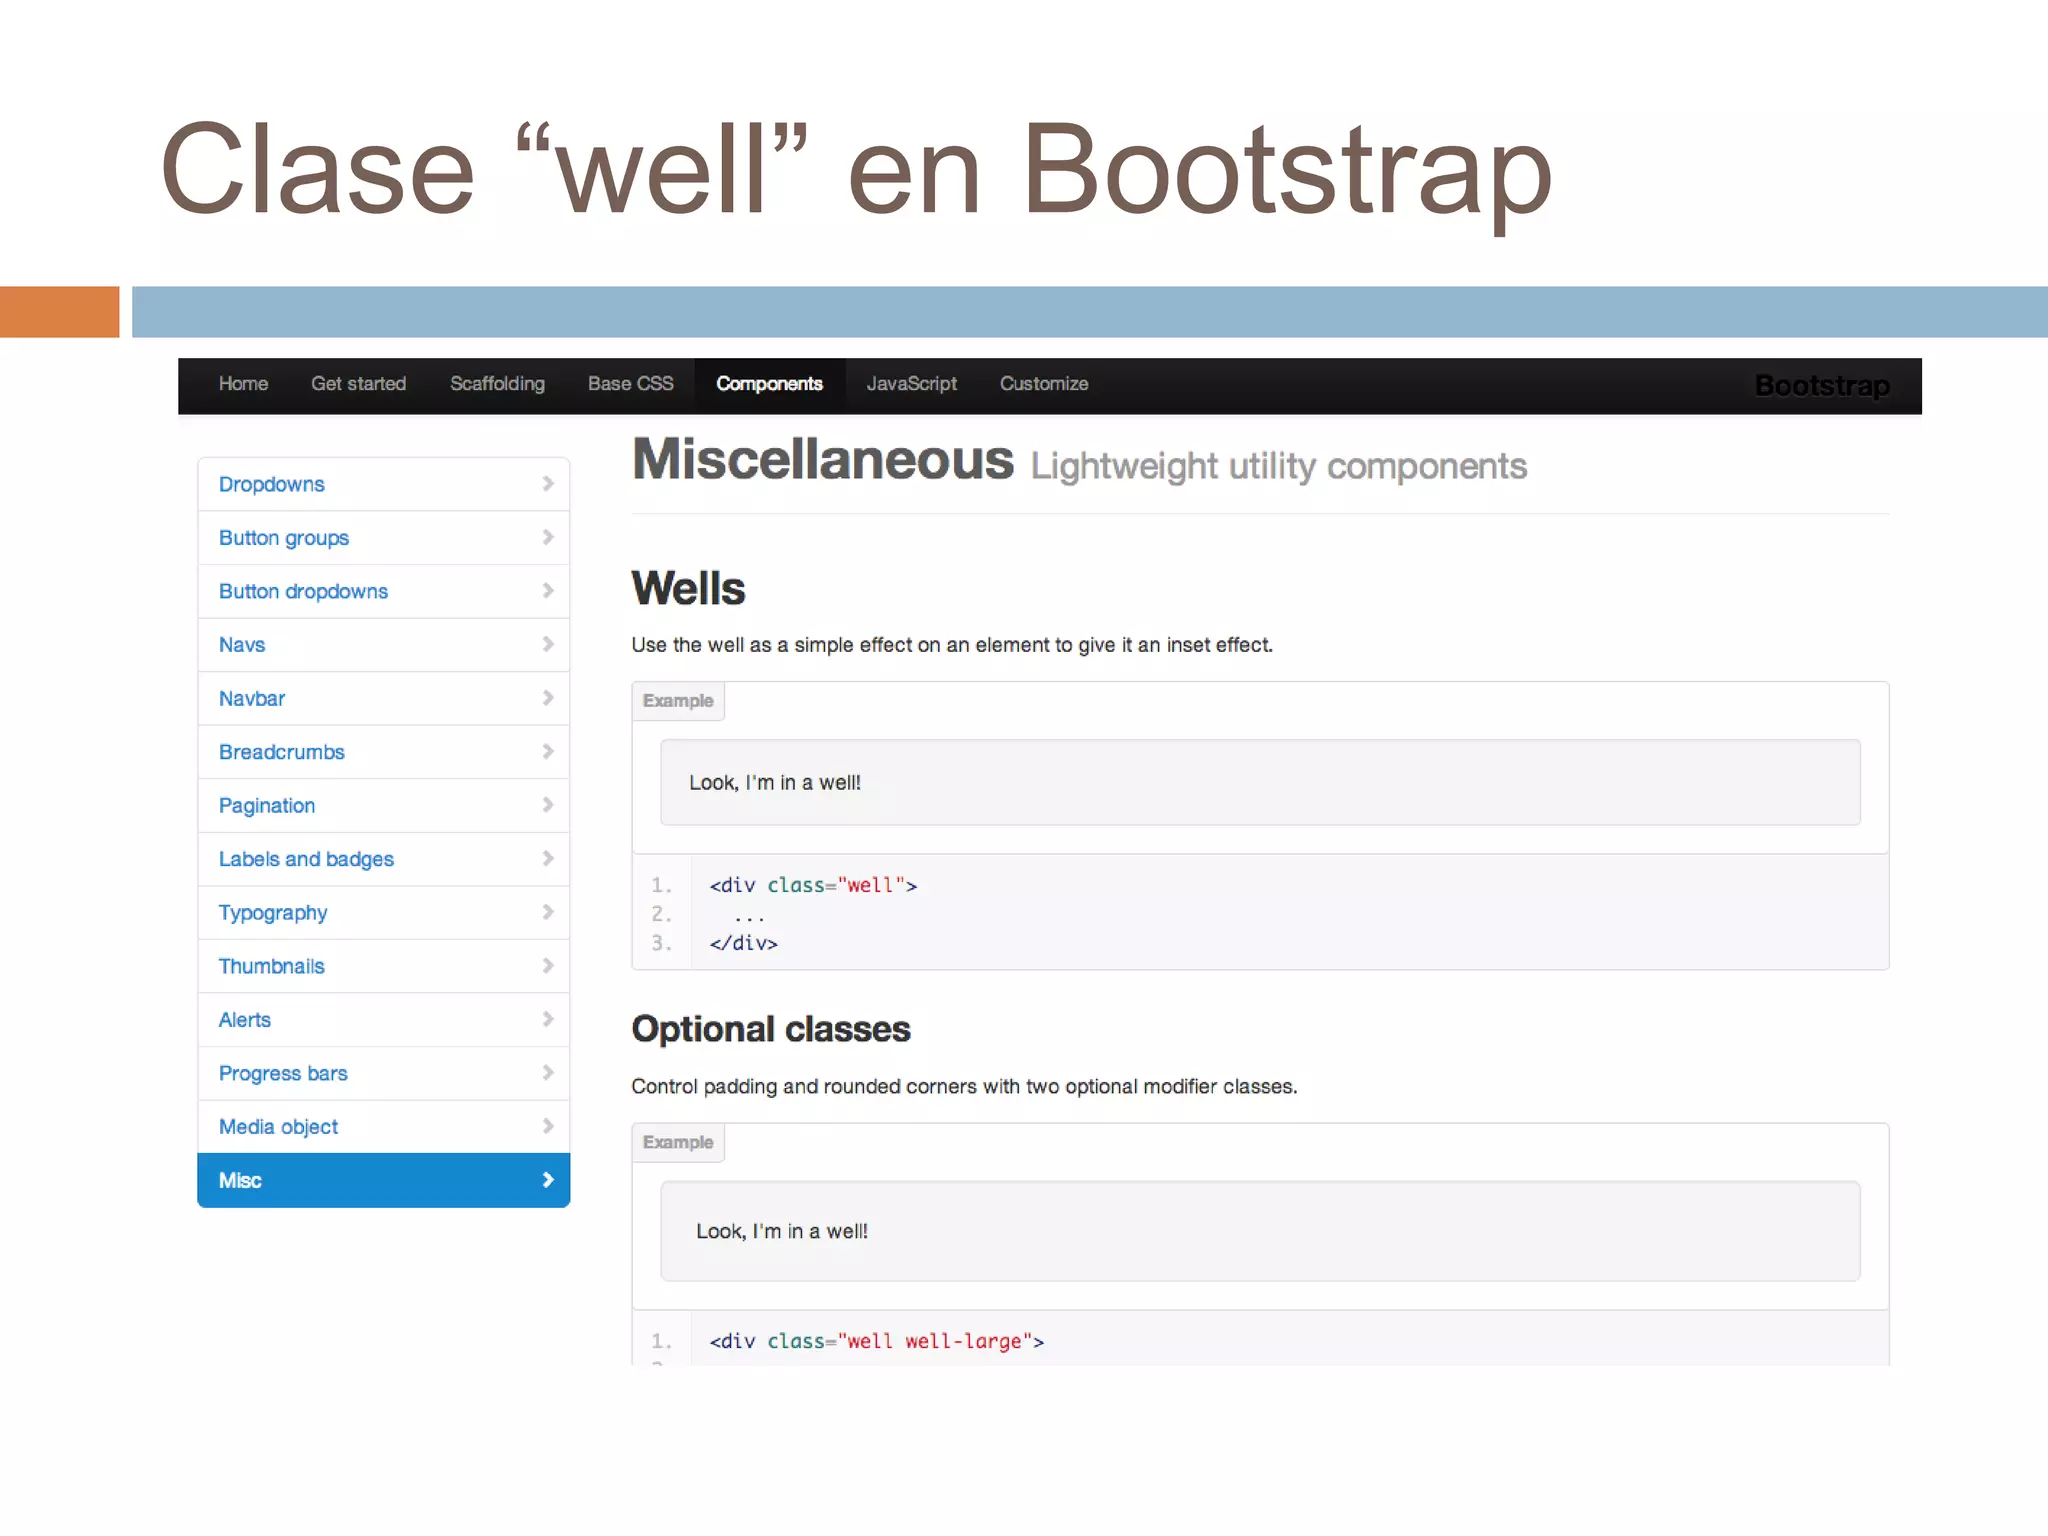Open Typography sidebar link
Image resolution: width=2048 pixels, height=1536 pixels.
pyautogui.click(x=384, y=912)
